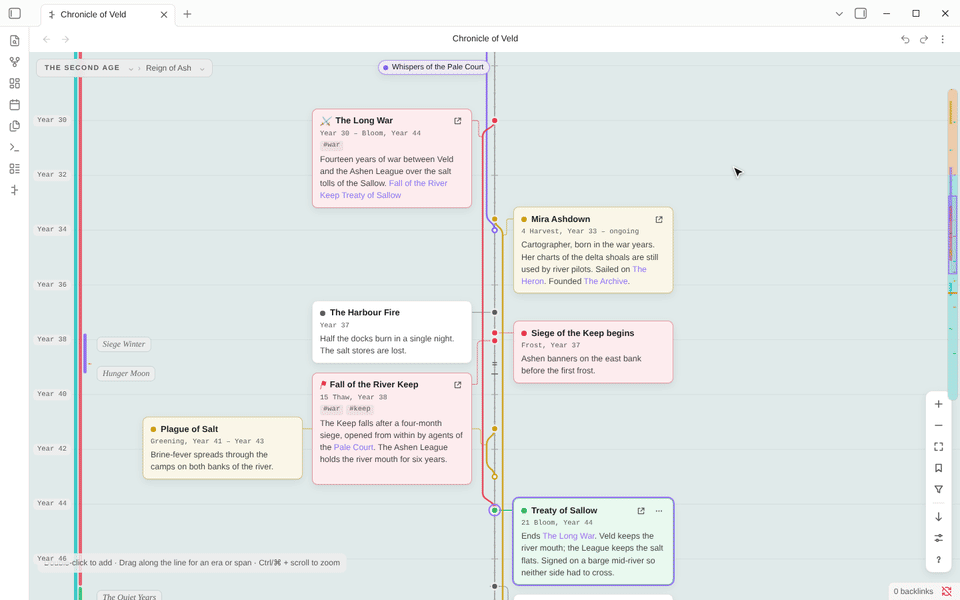Open the calendar icon in left sidebar

[15, 105]
